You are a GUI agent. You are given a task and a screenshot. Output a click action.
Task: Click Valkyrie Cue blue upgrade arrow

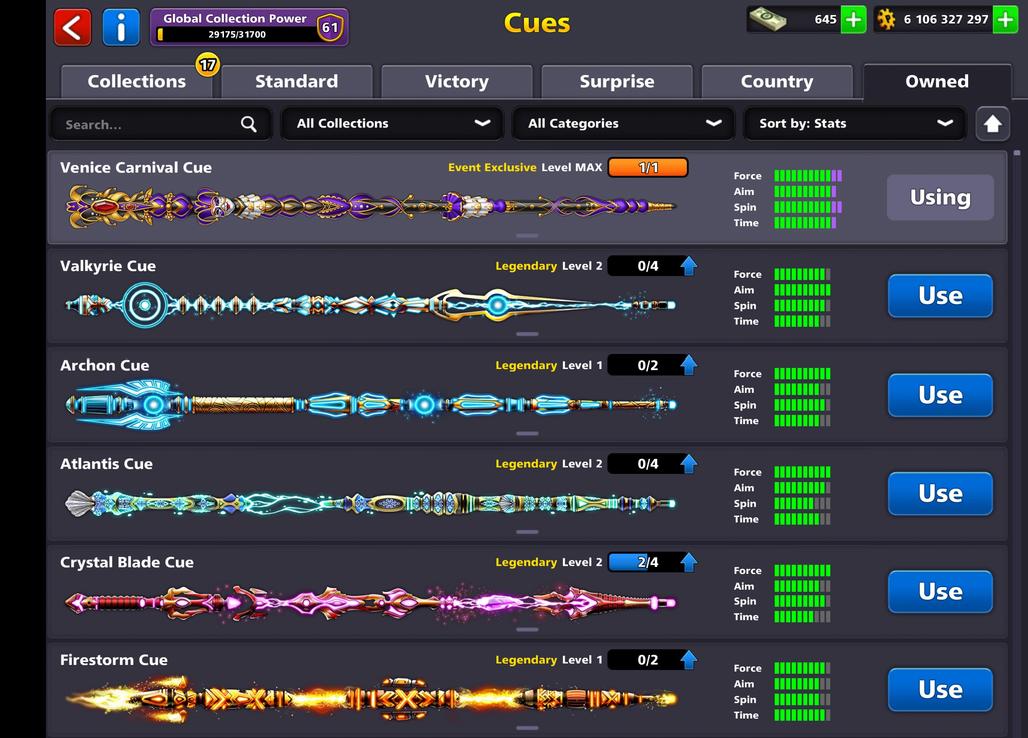[x=689, y=266]
